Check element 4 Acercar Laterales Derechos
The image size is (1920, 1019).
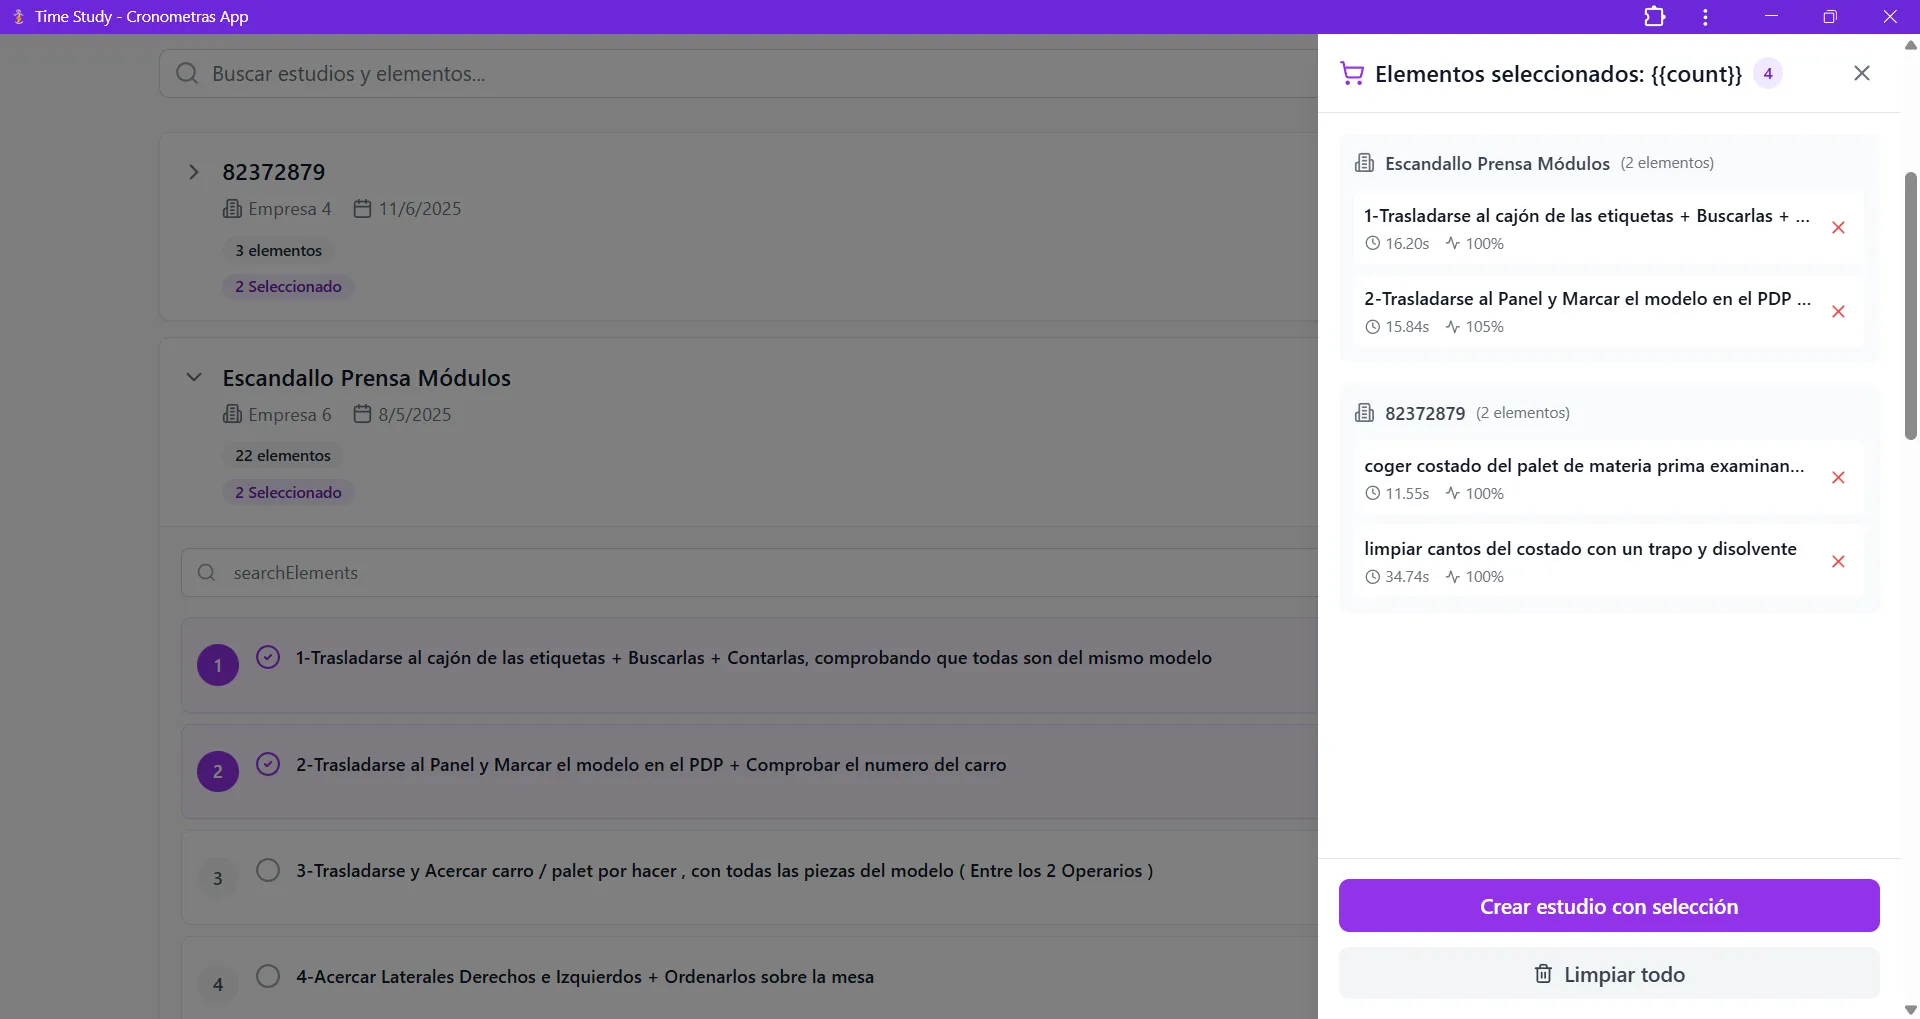268,976
